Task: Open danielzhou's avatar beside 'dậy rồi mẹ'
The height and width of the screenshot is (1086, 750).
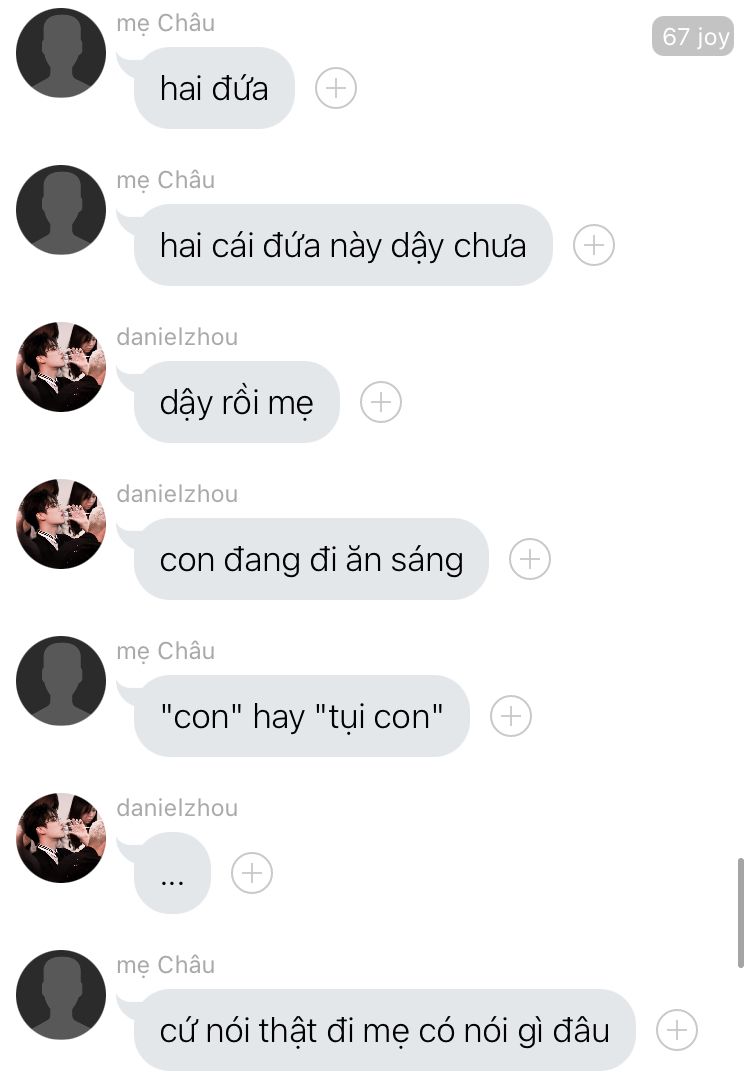Action: [x=61, y=367]
